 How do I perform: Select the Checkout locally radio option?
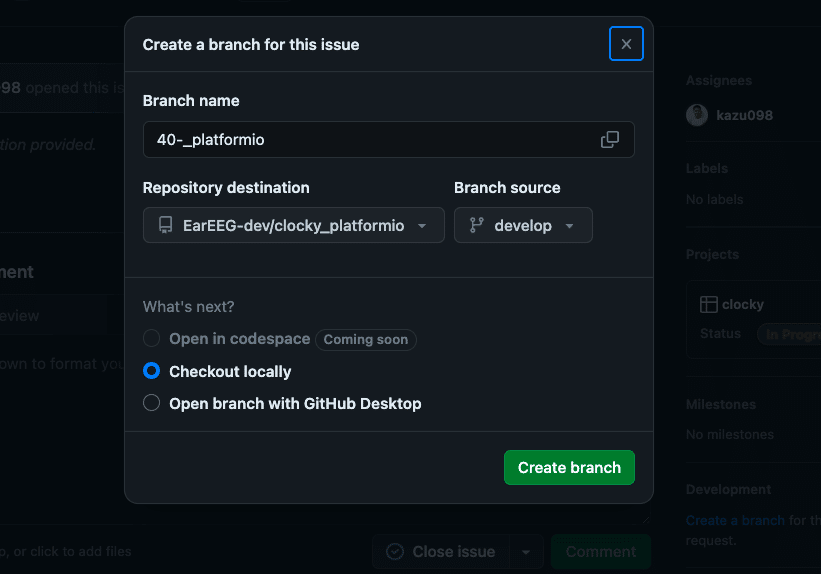point(151,371)
